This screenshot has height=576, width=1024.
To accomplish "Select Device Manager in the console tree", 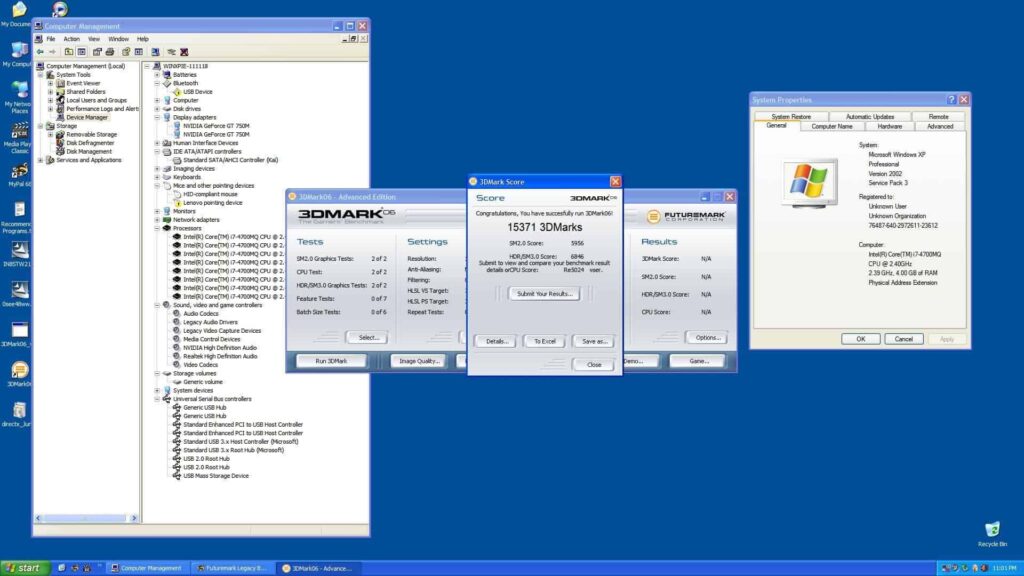I will (86, 118).
